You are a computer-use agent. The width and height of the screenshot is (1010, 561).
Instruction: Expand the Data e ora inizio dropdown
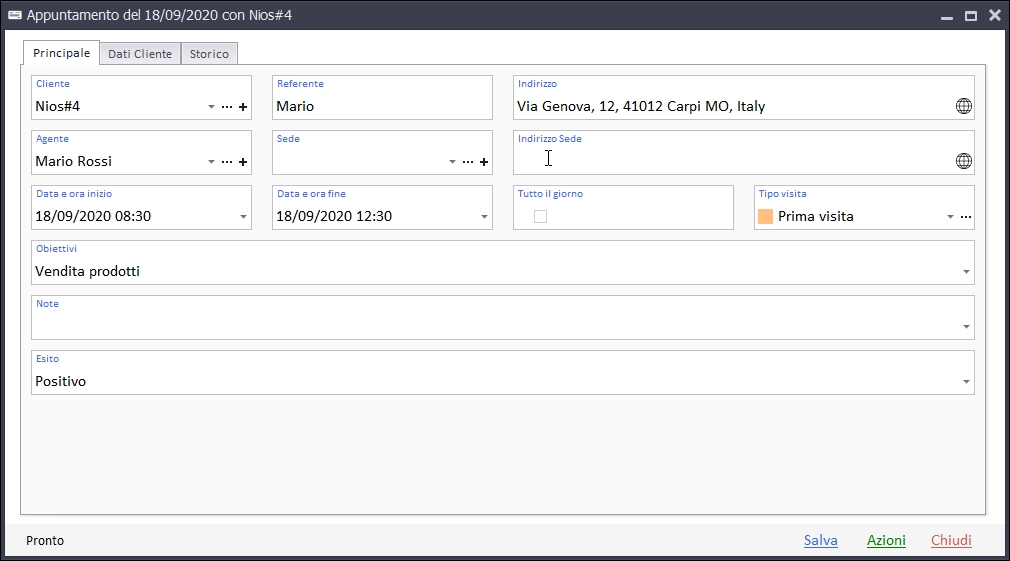(x=244, y=217)
